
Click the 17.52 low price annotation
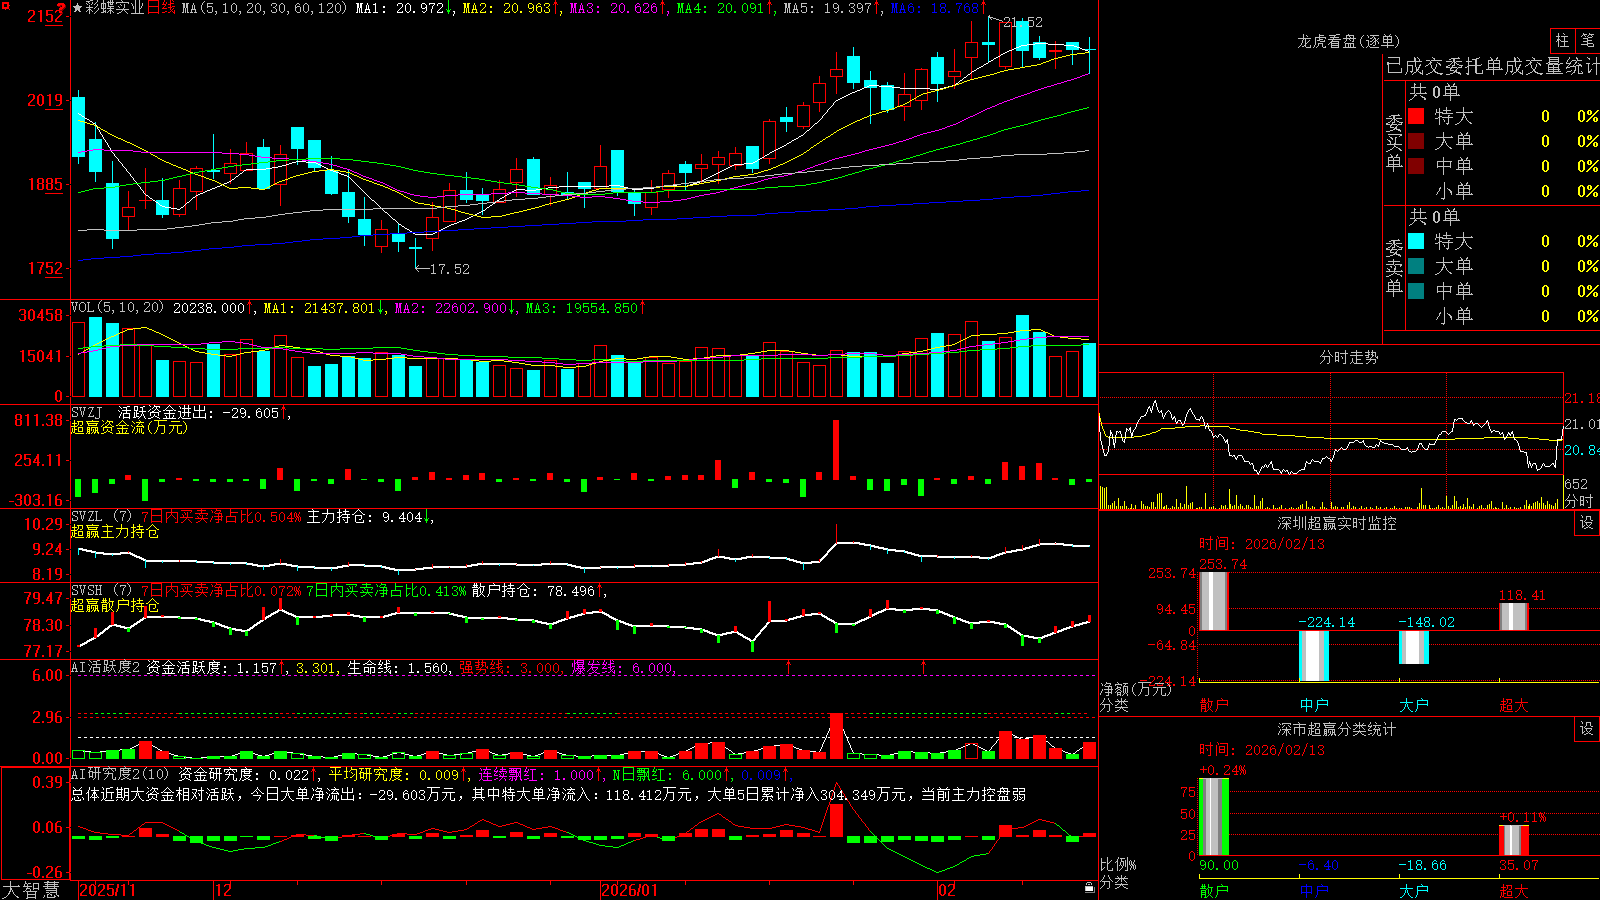coord(449,269)
